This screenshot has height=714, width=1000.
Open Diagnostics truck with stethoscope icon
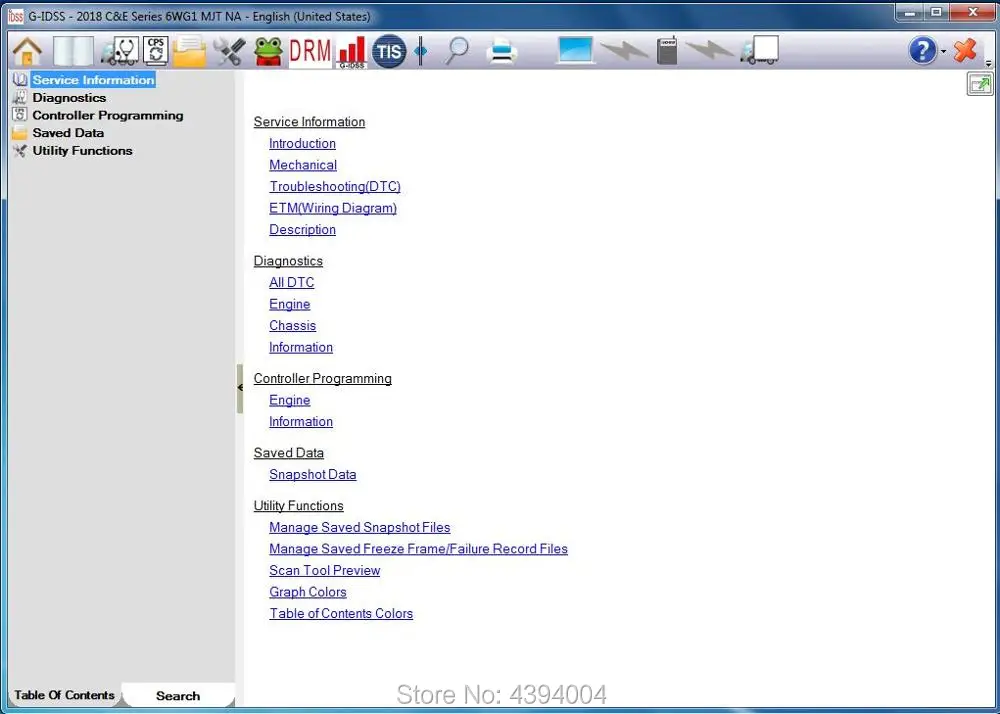click(119, 51)
